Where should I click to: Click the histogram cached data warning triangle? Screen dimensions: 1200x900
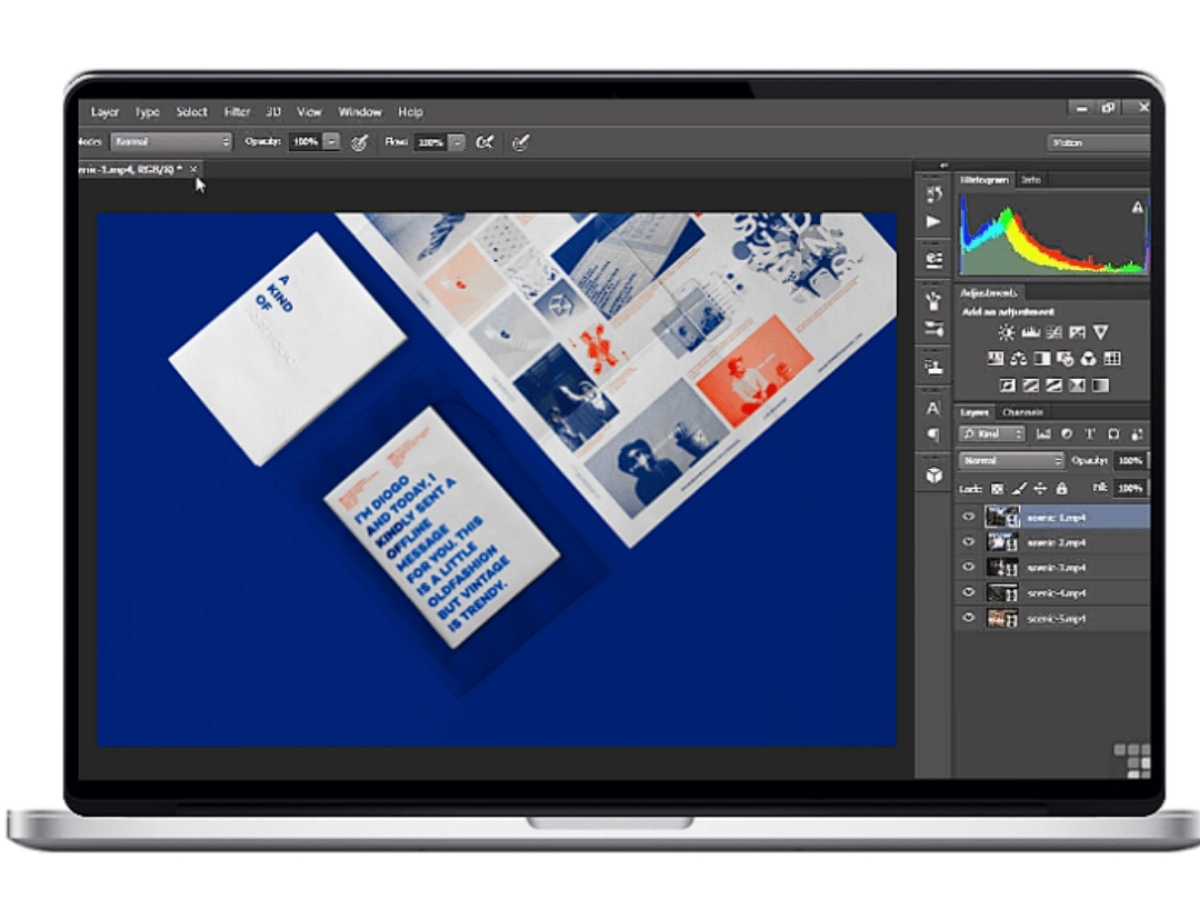point(1137,207)
